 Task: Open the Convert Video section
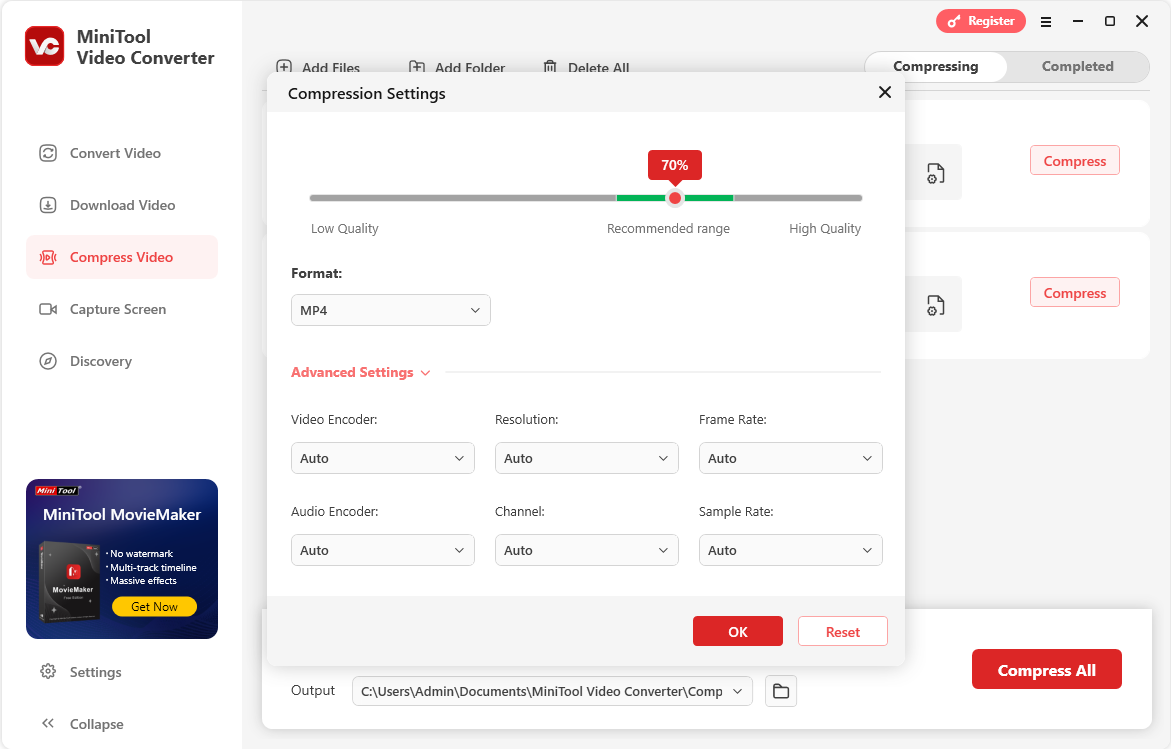(114, 153)
